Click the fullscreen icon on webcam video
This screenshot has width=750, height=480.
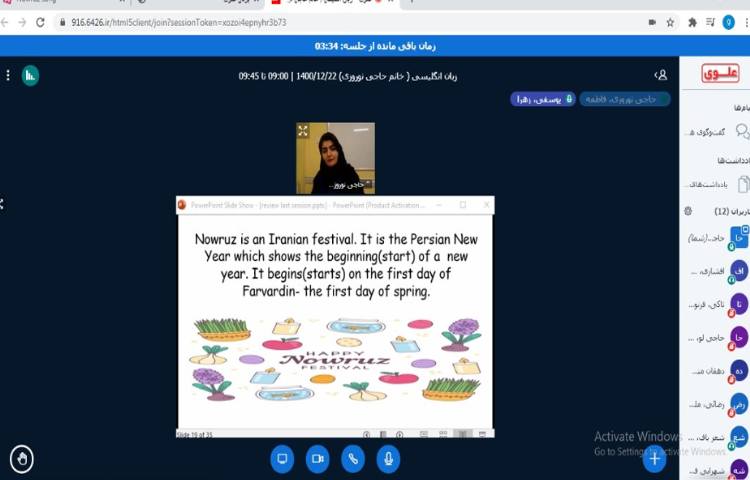point(304,131)
